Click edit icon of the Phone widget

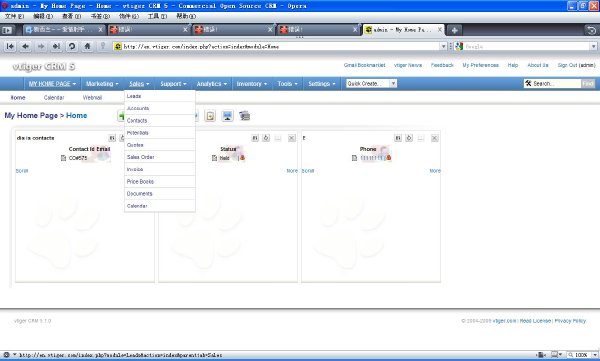[x=398, y=138]
